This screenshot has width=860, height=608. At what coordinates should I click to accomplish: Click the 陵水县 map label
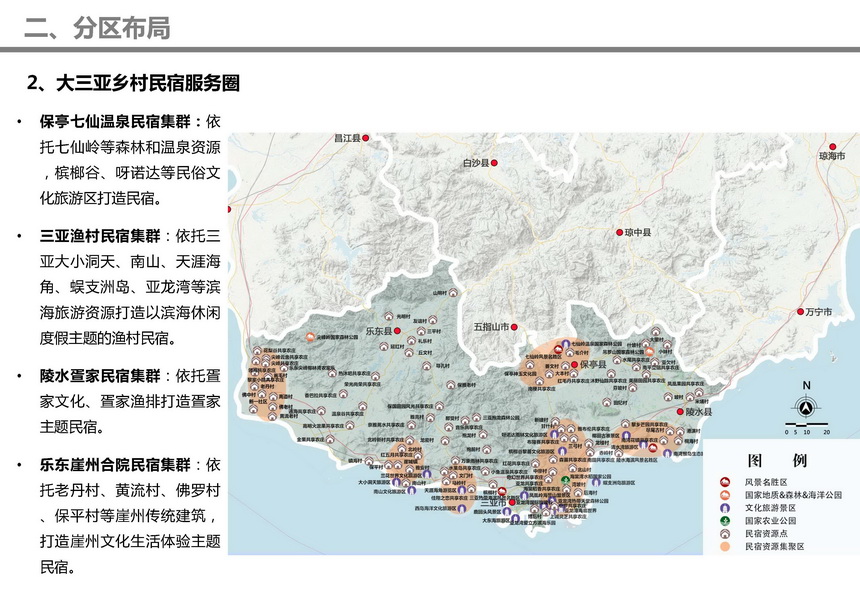[x=699, y=412]
